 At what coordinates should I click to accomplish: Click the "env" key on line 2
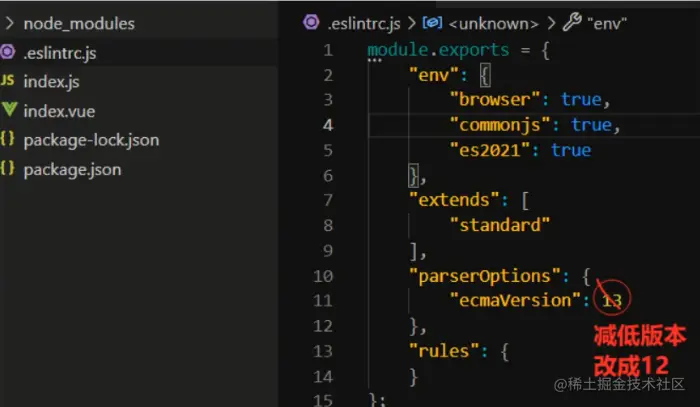point(434,75)
